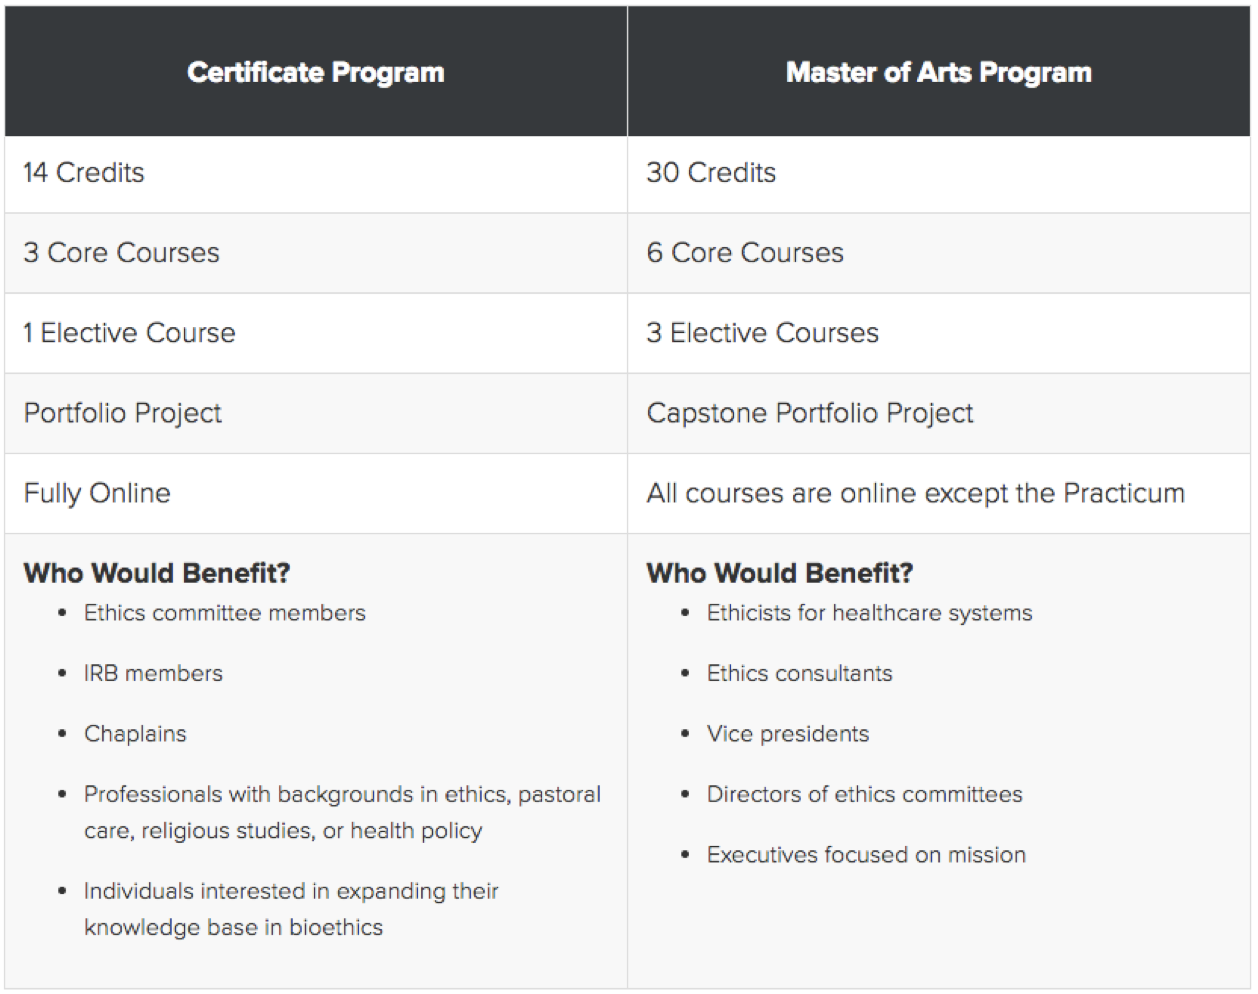Click the 3 Core Courses cell
This screenshot has width=1258, height=994.
click(x=316, y=253)
